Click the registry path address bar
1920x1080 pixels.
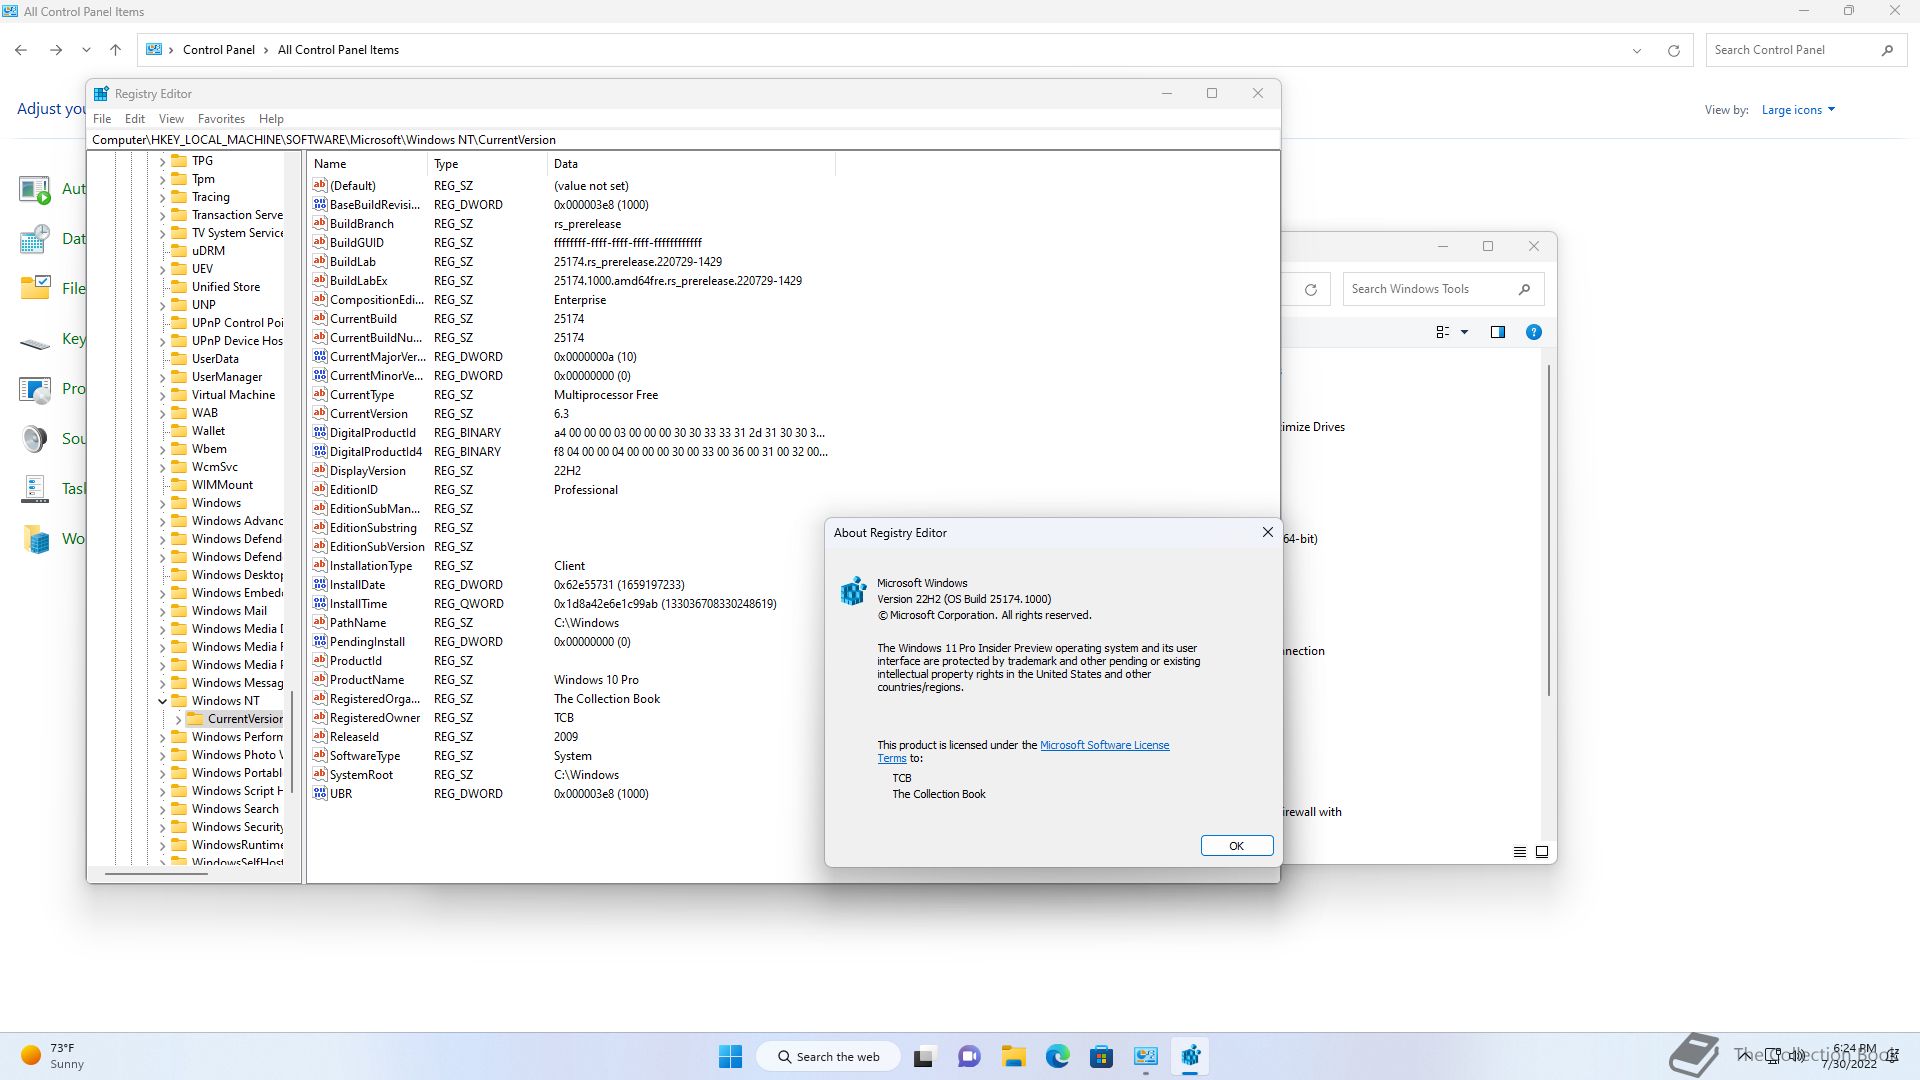click(683, 139)
